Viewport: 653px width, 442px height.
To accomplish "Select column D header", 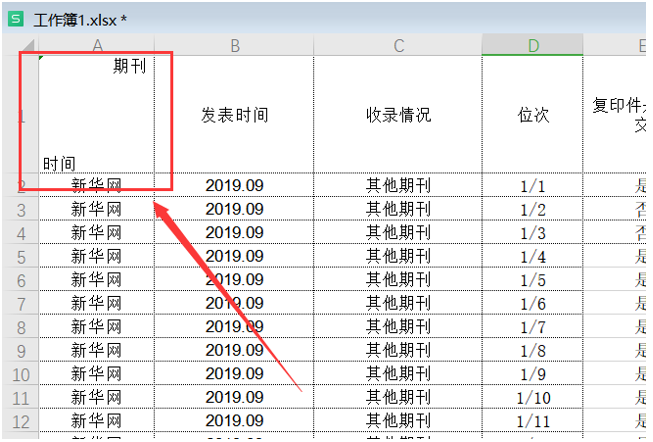I will tap(533, 45).
